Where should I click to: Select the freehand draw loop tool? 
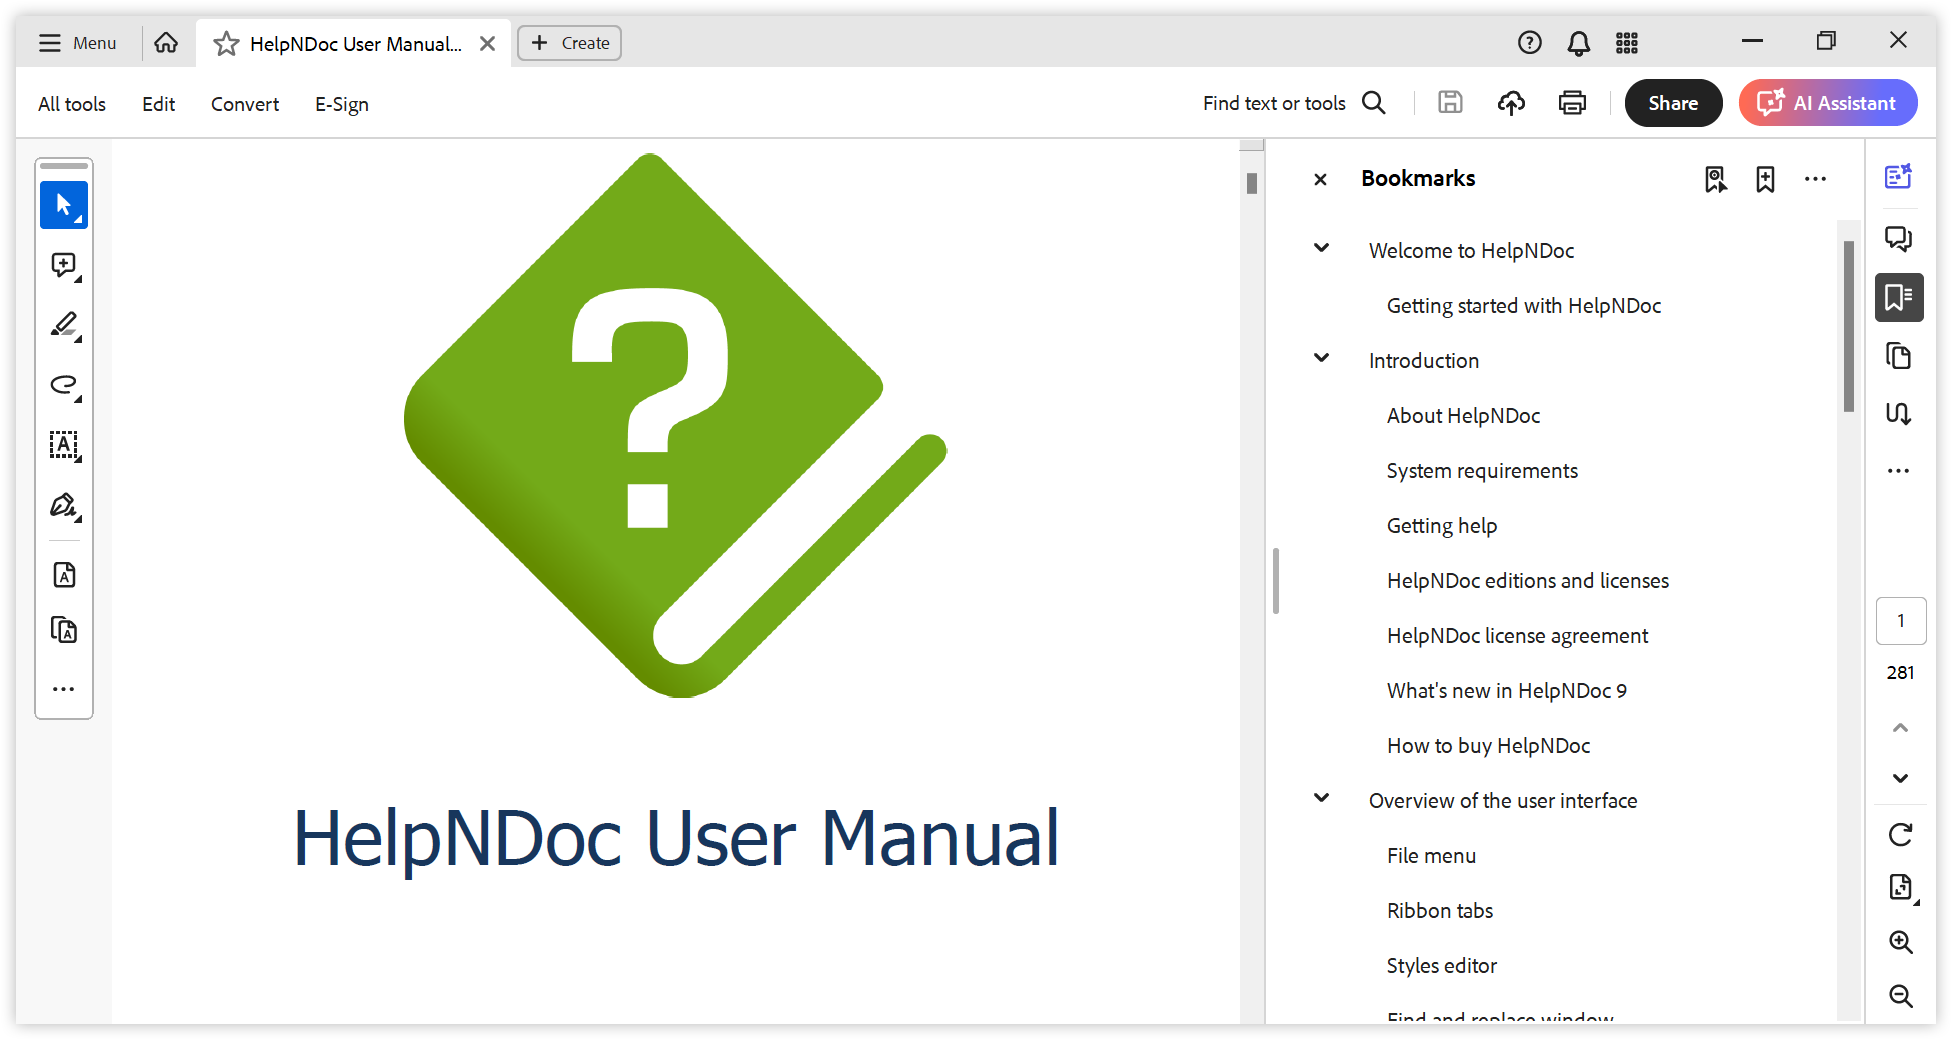click(64, 385)
